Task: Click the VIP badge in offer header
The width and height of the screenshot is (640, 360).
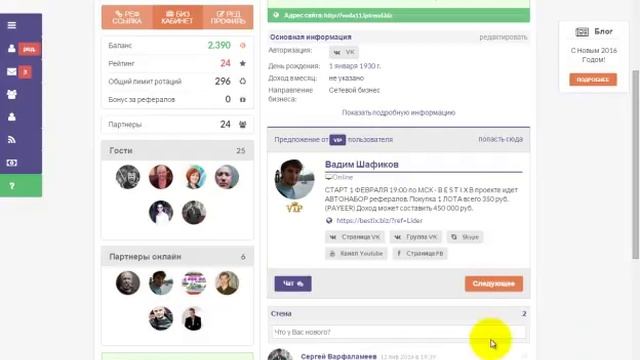Action: pos(338,140)
